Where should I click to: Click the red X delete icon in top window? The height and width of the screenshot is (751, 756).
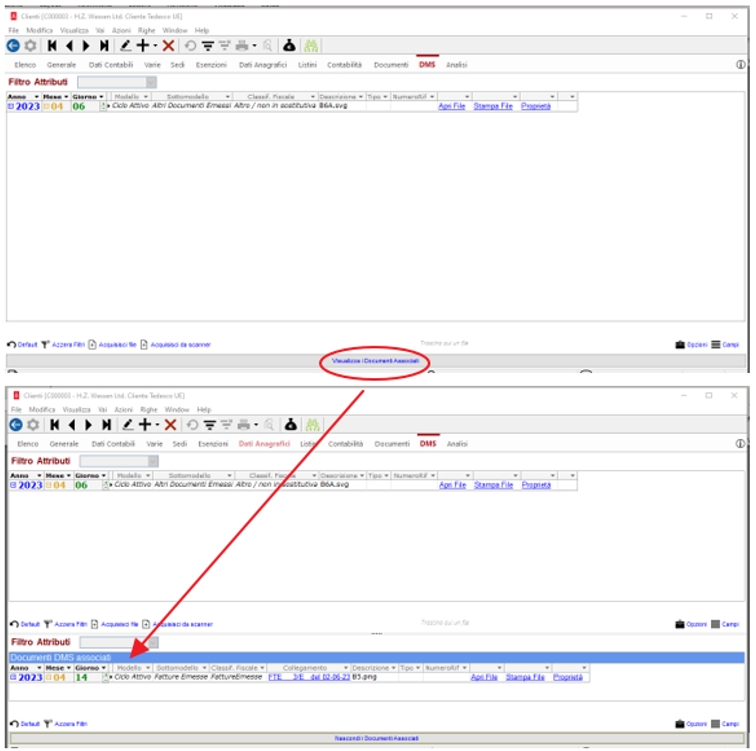click(x=168, y=46)
